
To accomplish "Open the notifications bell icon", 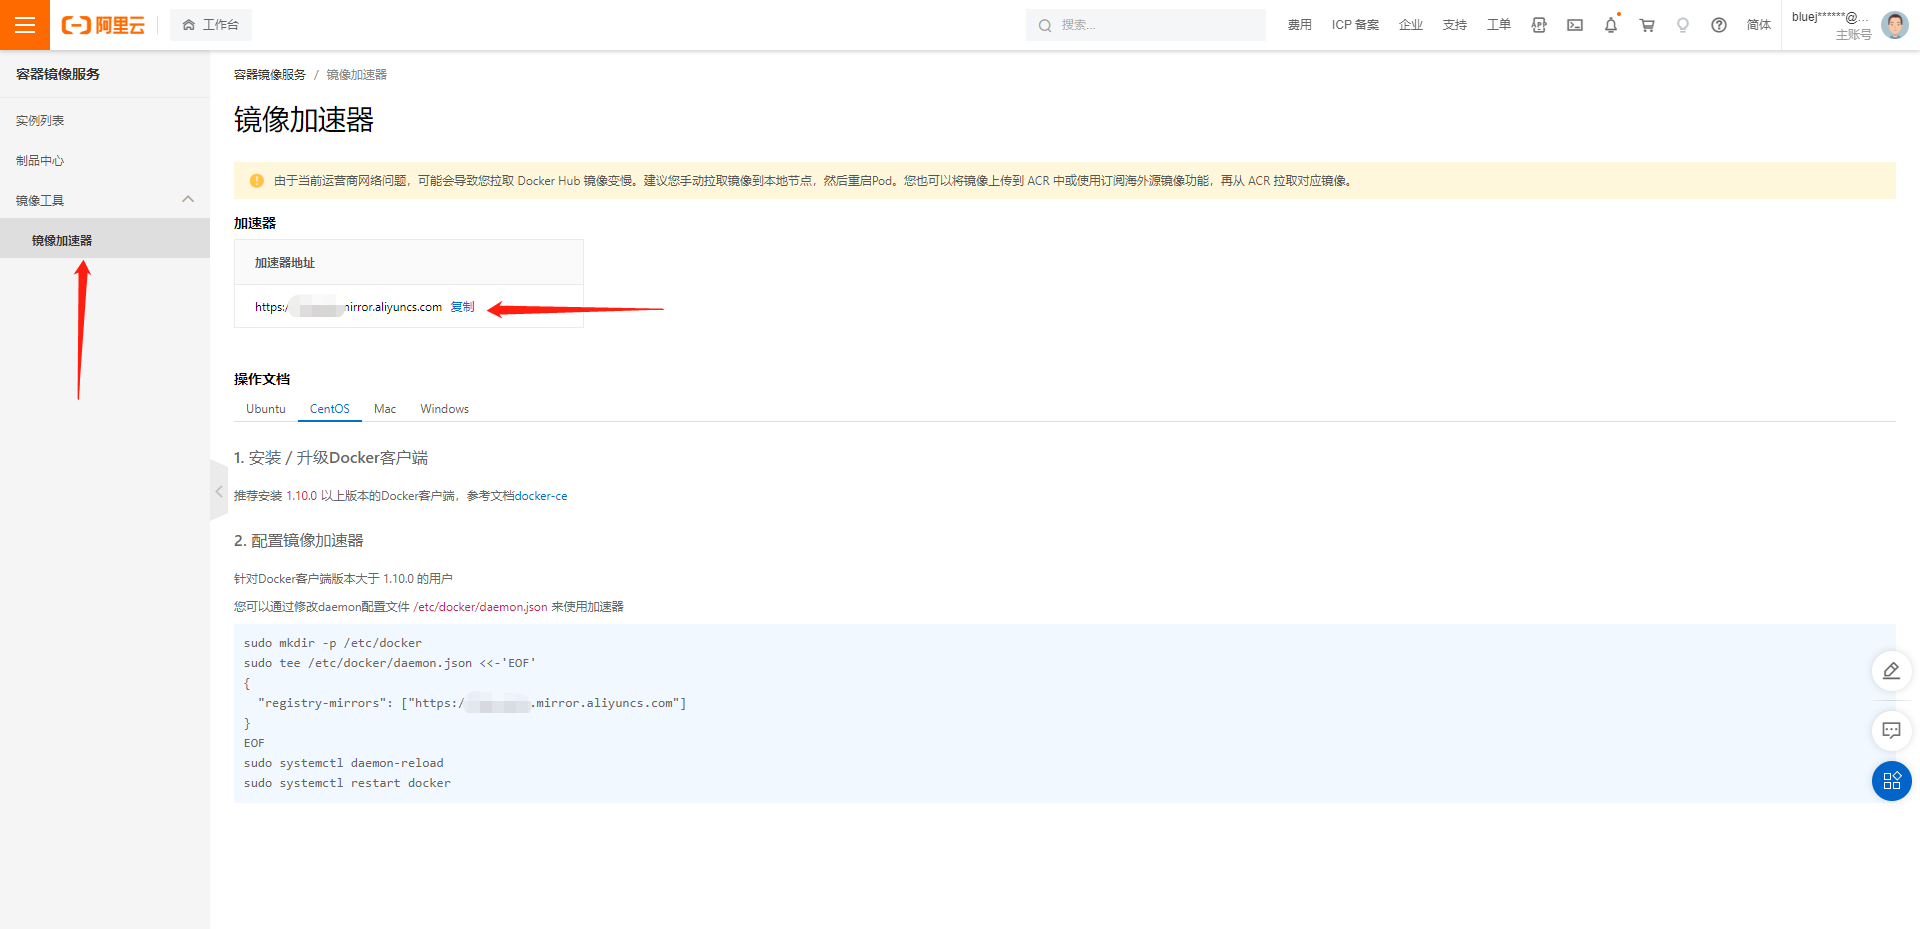I will pyautogui.click(x=1611, y=25).
